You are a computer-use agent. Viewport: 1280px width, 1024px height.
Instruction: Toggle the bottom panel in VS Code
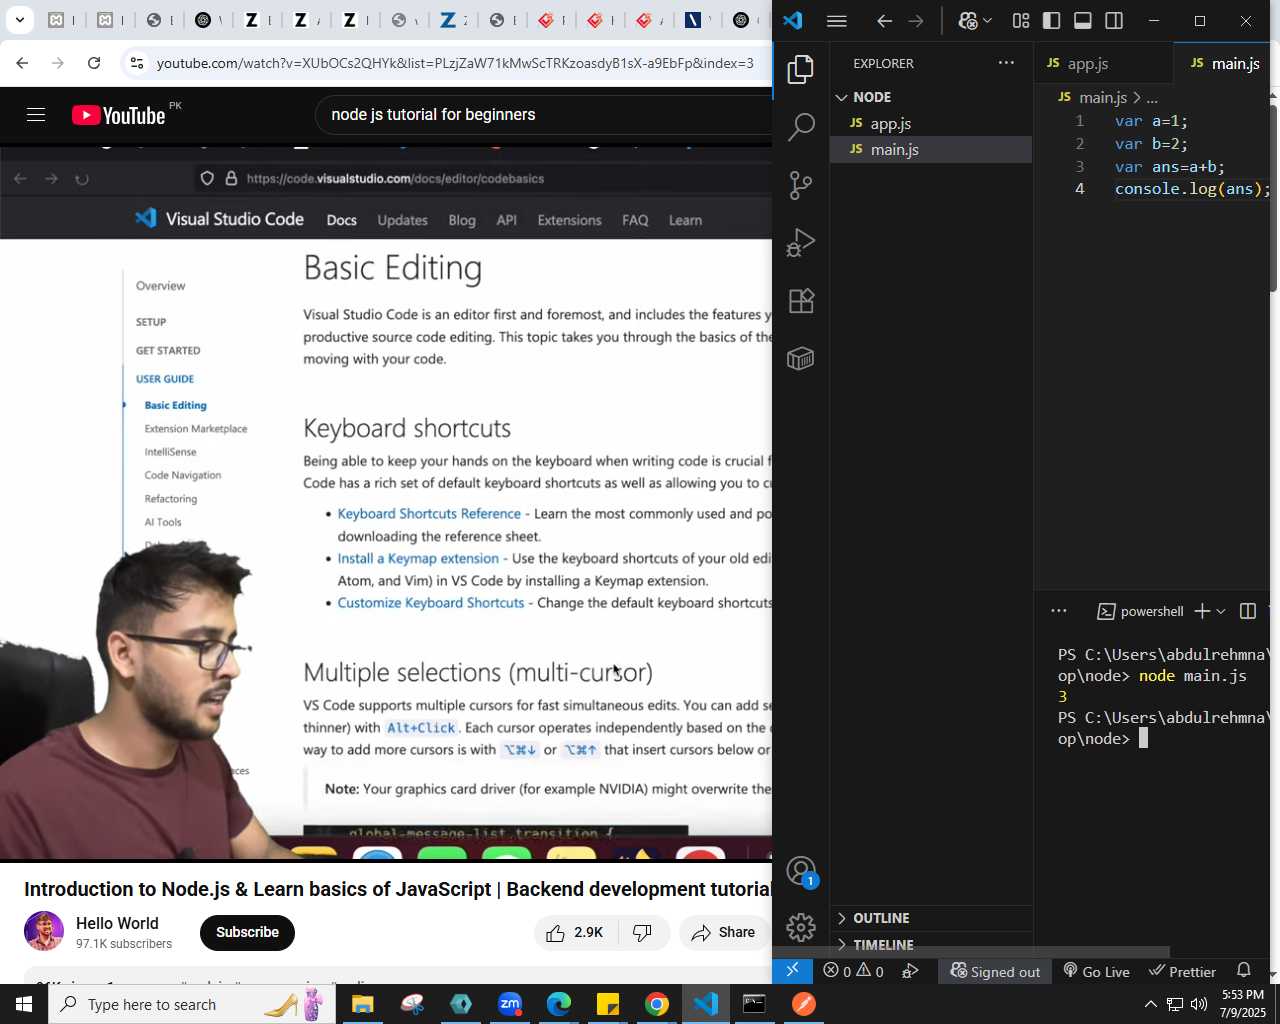(x=1083, y=21)
